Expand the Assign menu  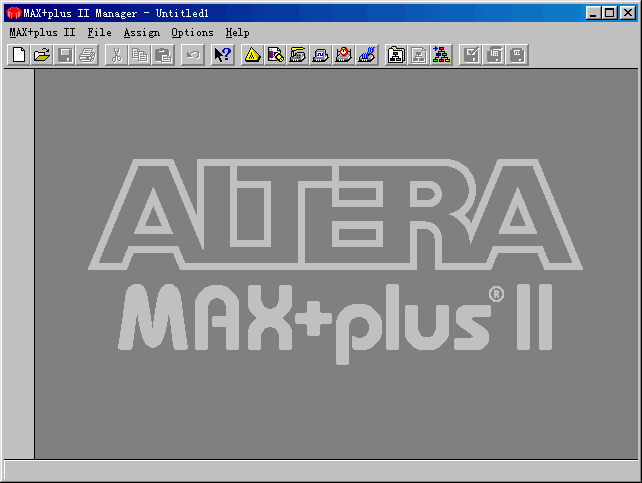141,32
